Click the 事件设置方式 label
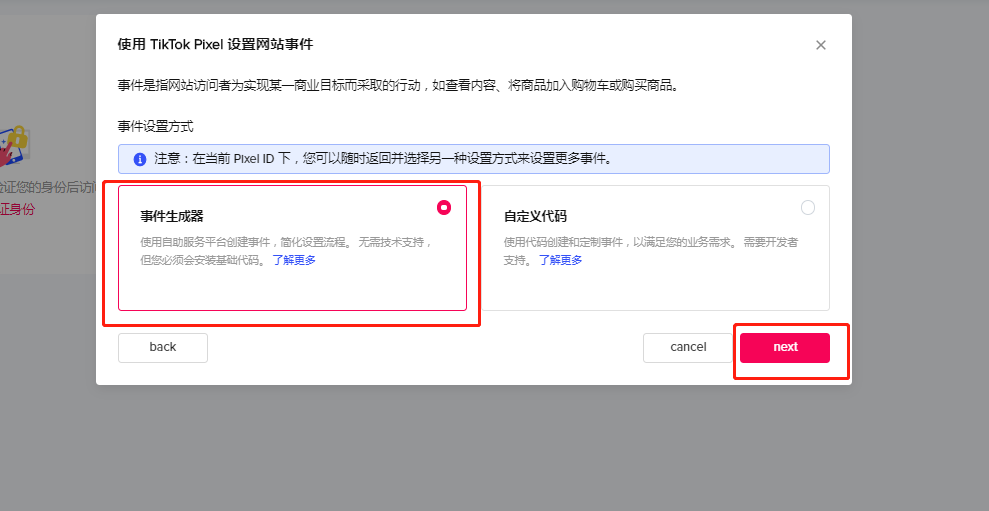 (155, 126)
